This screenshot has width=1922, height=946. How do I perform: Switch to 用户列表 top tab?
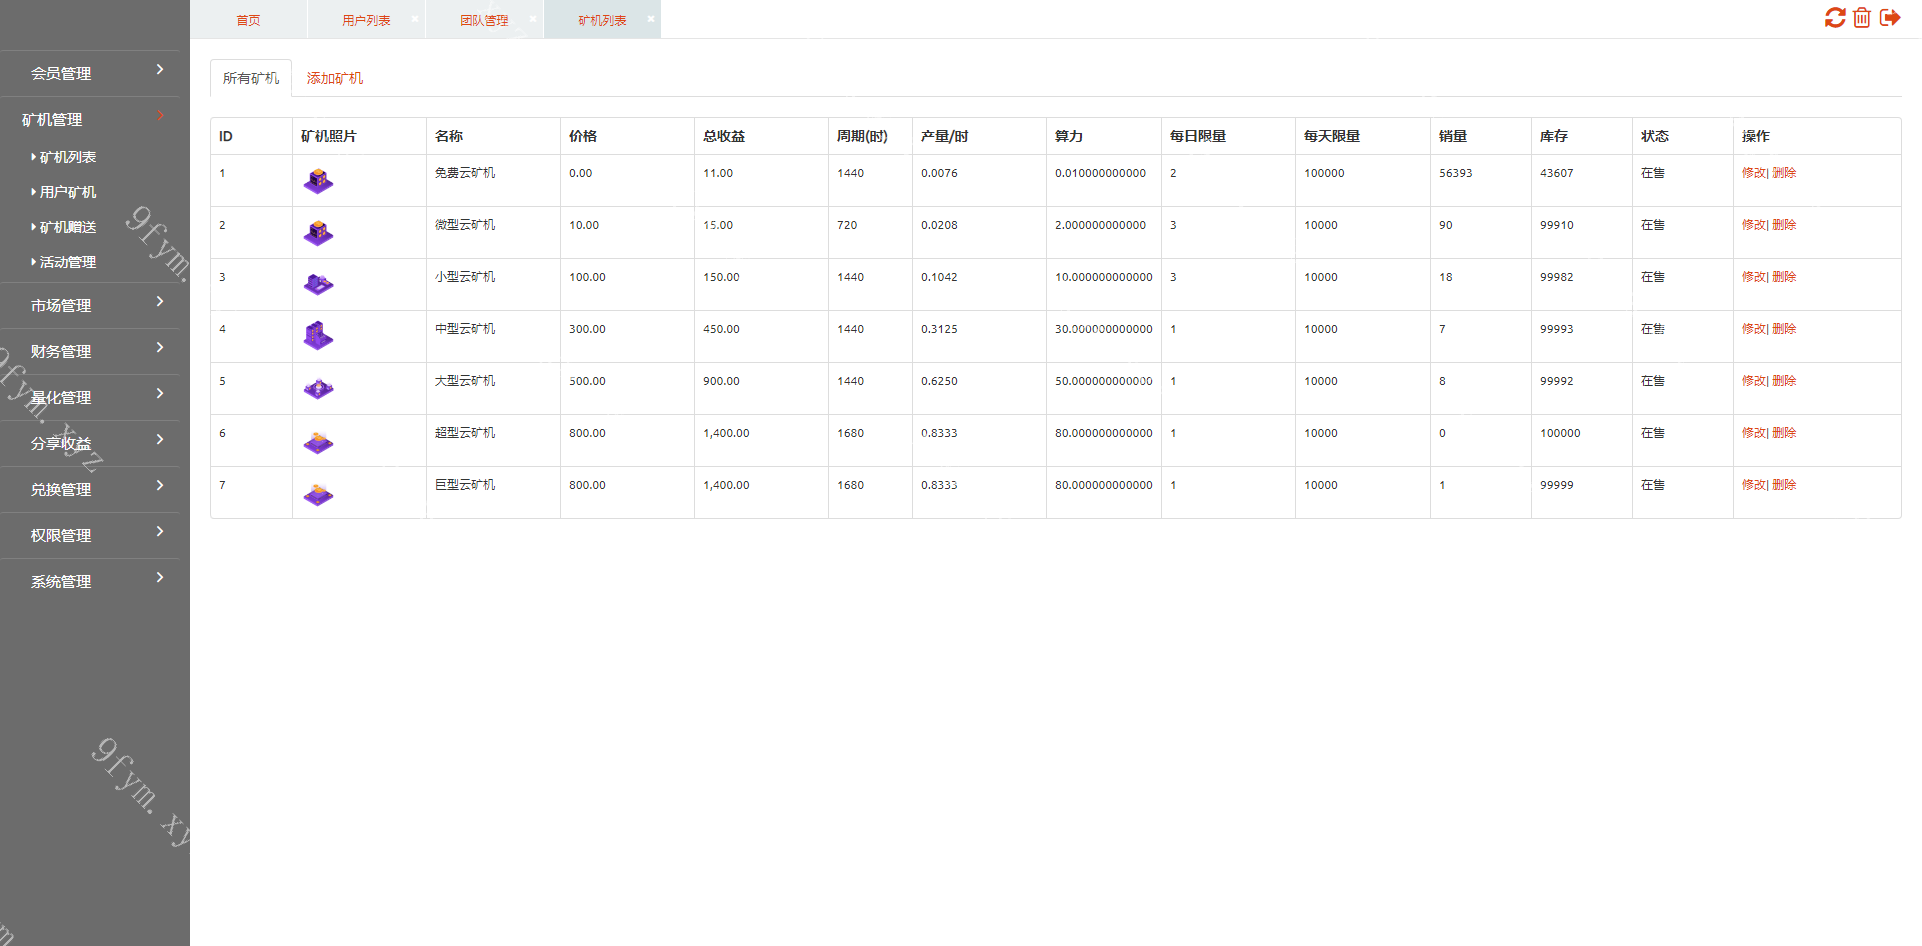(366, 20)
